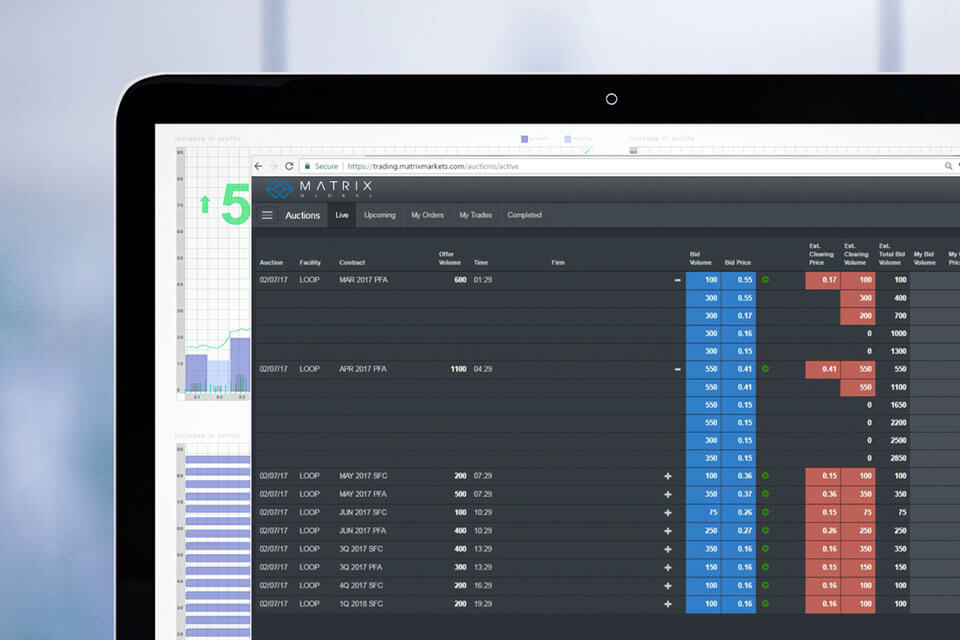Toggle the green bid status on JUN 2017 SFC row

(766, 512)
